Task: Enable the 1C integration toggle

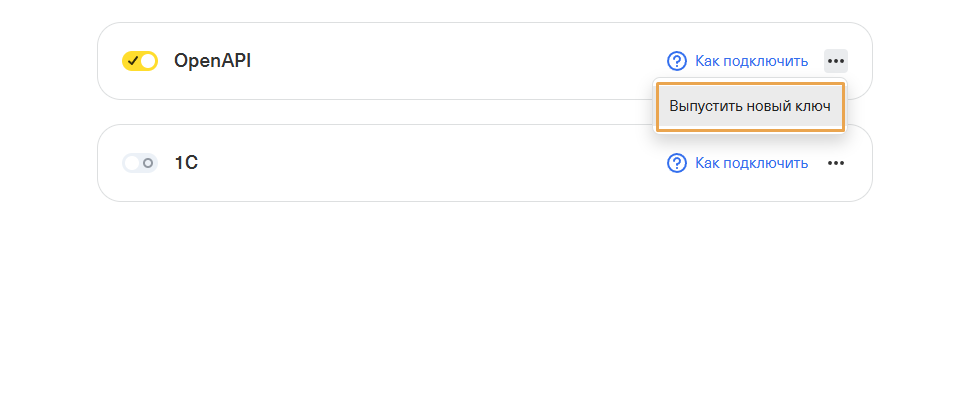Action: (x=140, y=163)
